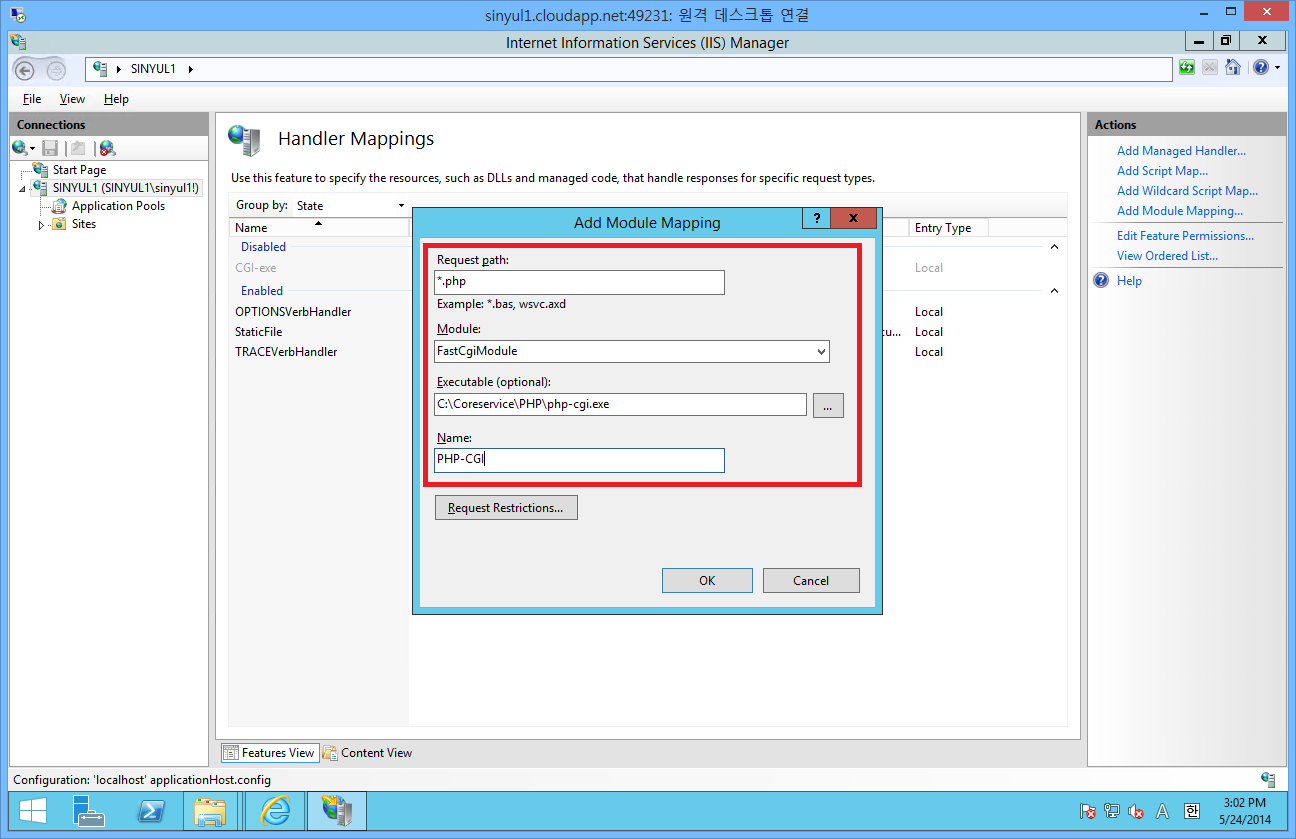Open the View menu
The image size is (1296, 839).
coord(72,99)
